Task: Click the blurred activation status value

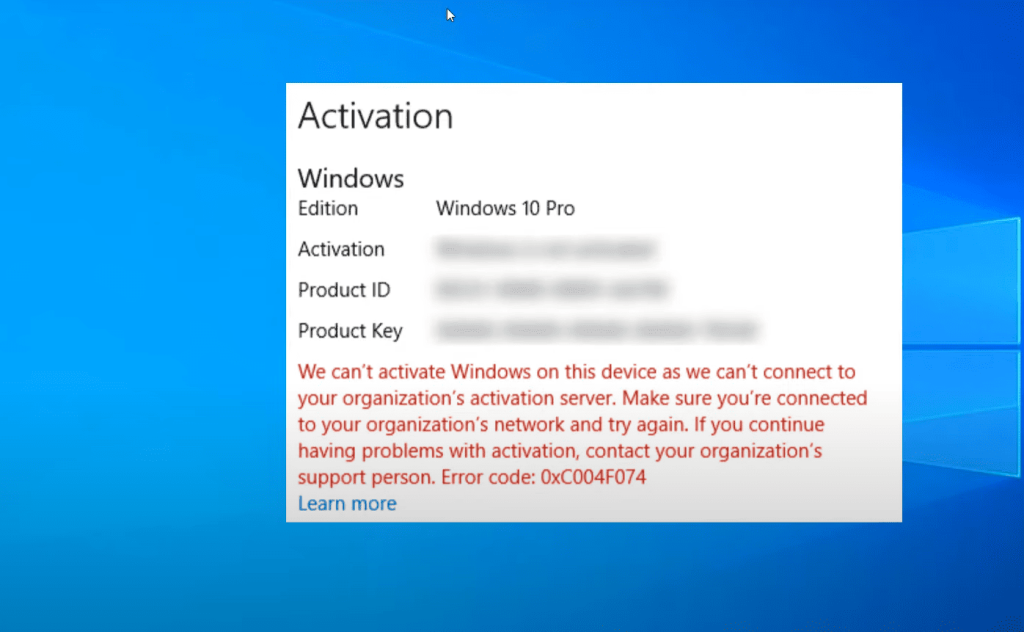Action: (545, 249)
